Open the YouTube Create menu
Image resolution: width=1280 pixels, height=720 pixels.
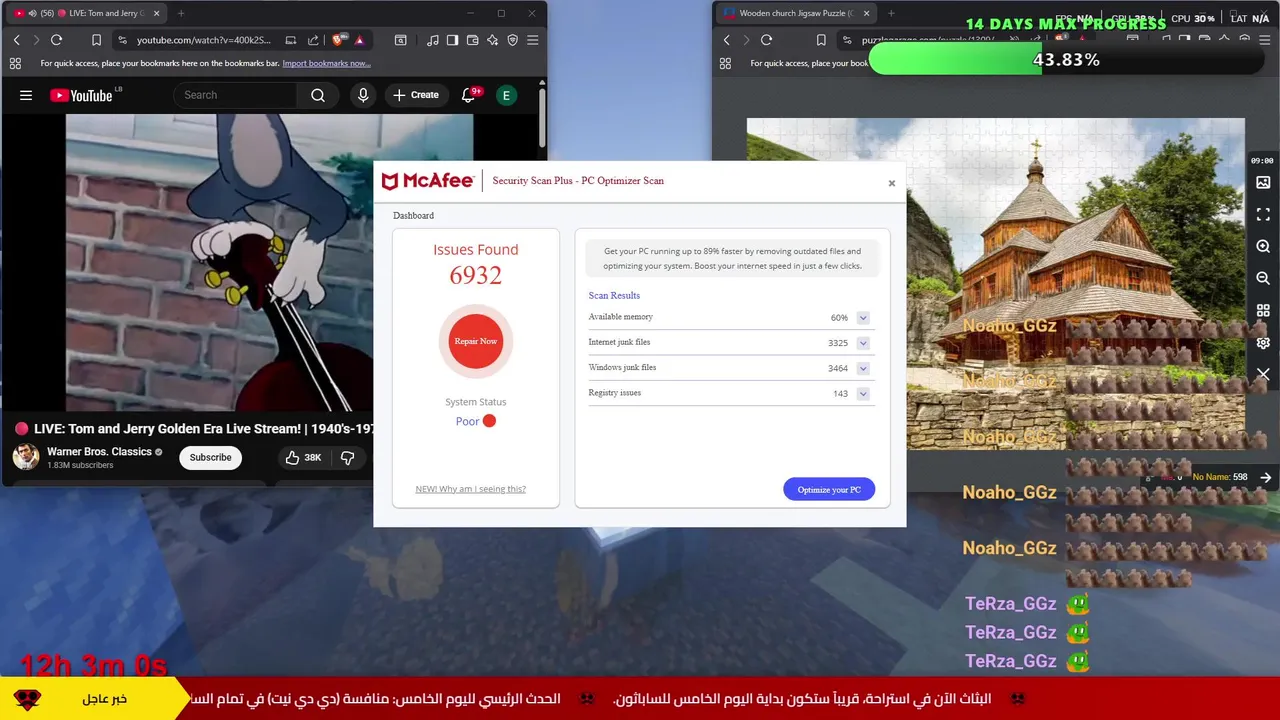[x=416, y=95]
